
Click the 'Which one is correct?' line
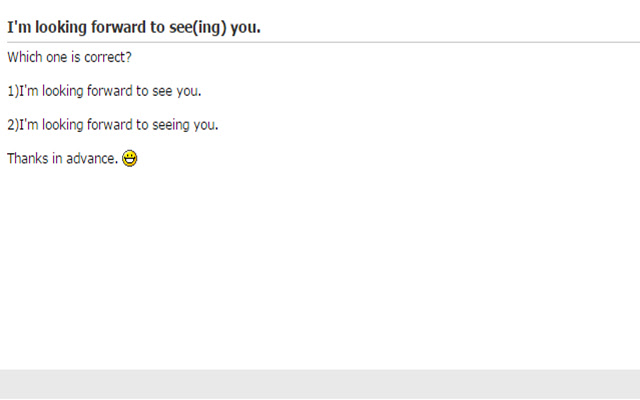click(x=69, y=57)
